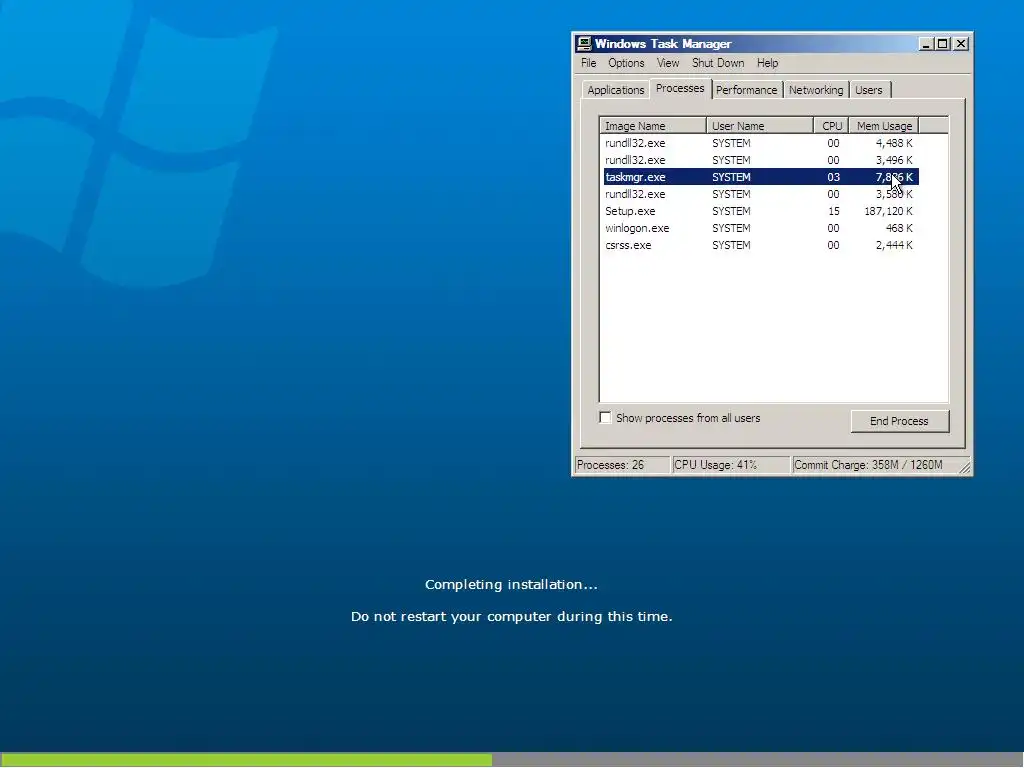Switch to the Applications tab
Screen dimensions: 1024x768
pos(615,90)
